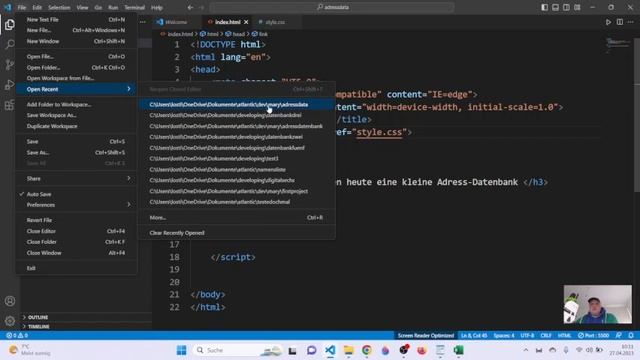This screenshot has width=640, height=360.
Task: Click the Split Editor icon
Action: (620, 22)
